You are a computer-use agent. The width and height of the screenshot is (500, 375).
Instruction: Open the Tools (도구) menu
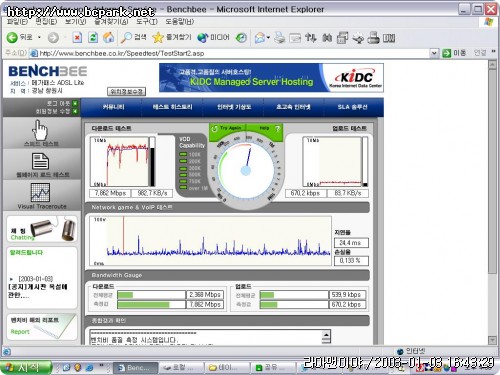146,22
